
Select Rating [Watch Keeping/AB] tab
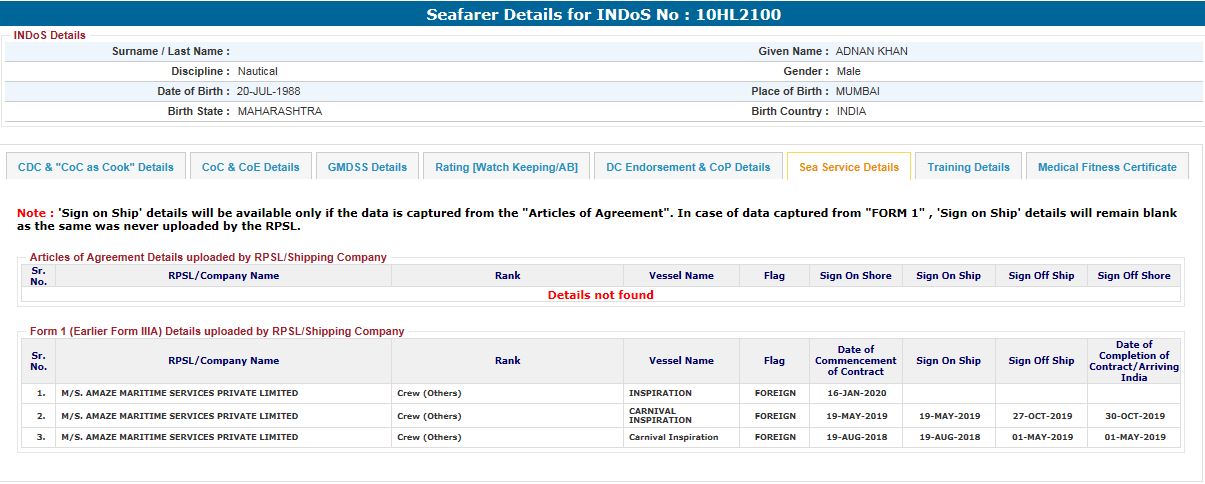[x=506, y=167]
